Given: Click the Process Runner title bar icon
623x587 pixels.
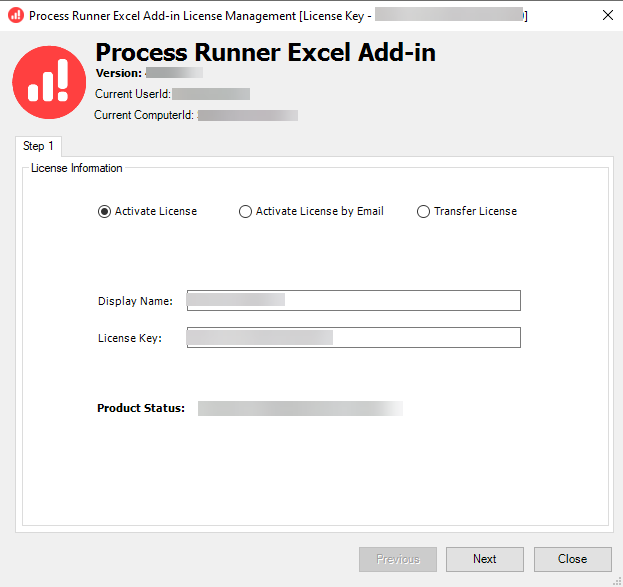Looking at the screenshot, I should pyautogui.click(x=15, y=16).
